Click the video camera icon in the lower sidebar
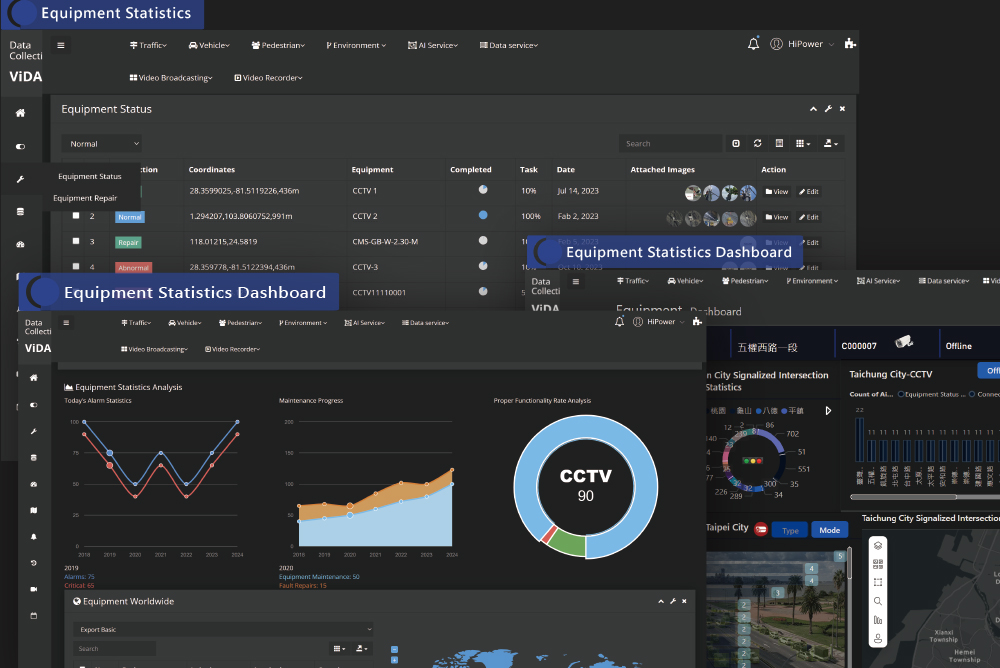Viewport: 1000px width, 668px height. click(33, 589)
